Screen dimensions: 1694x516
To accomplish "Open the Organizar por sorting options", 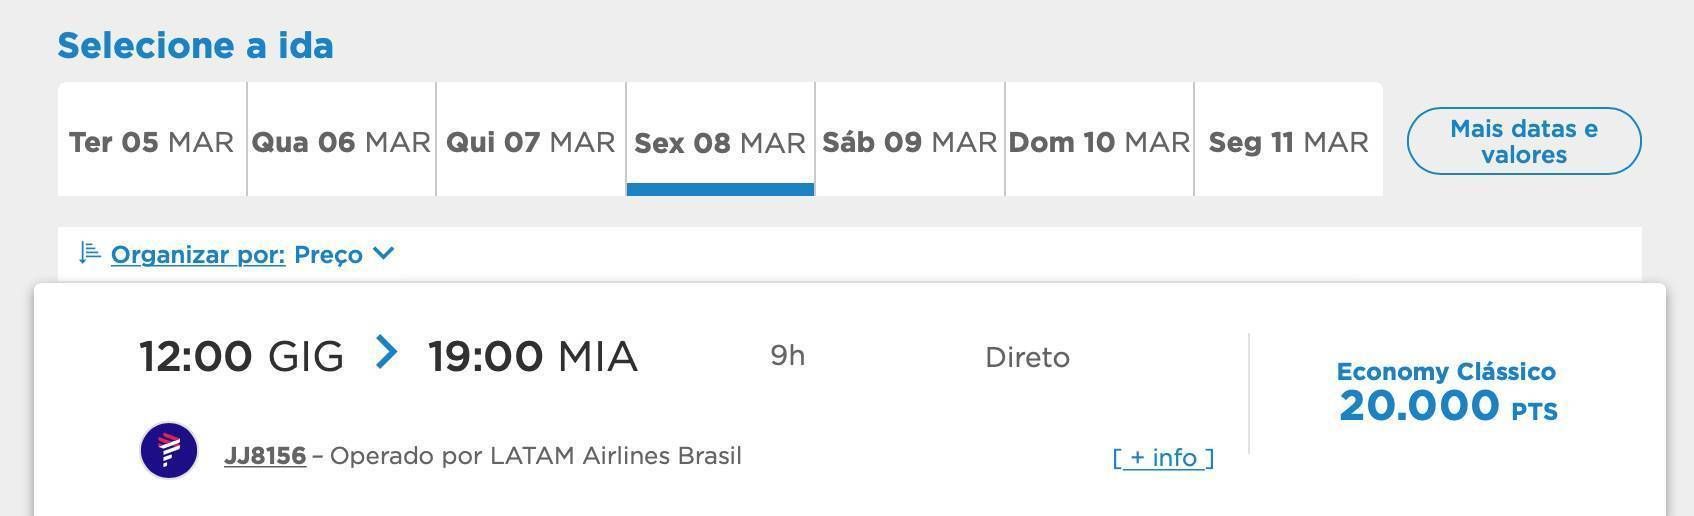I will click(198, 255).
